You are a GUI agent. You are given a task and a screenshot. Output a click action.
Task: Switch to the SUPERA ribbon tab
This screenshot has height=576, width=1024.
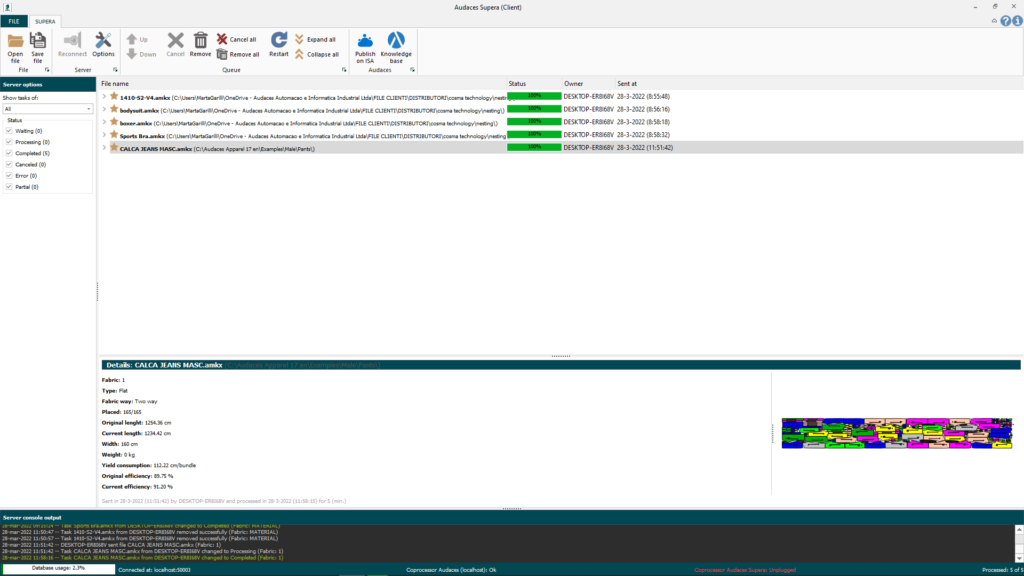(x=45, y=22)
